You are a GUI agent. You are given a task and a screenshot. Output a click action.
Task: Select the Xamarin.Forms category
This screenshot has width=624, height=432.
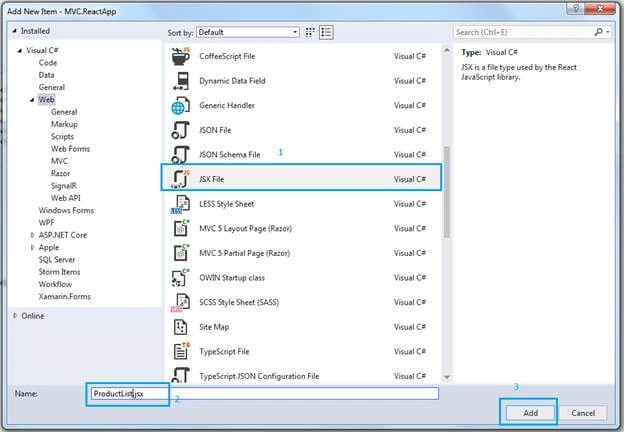click(x=64, y=297)
